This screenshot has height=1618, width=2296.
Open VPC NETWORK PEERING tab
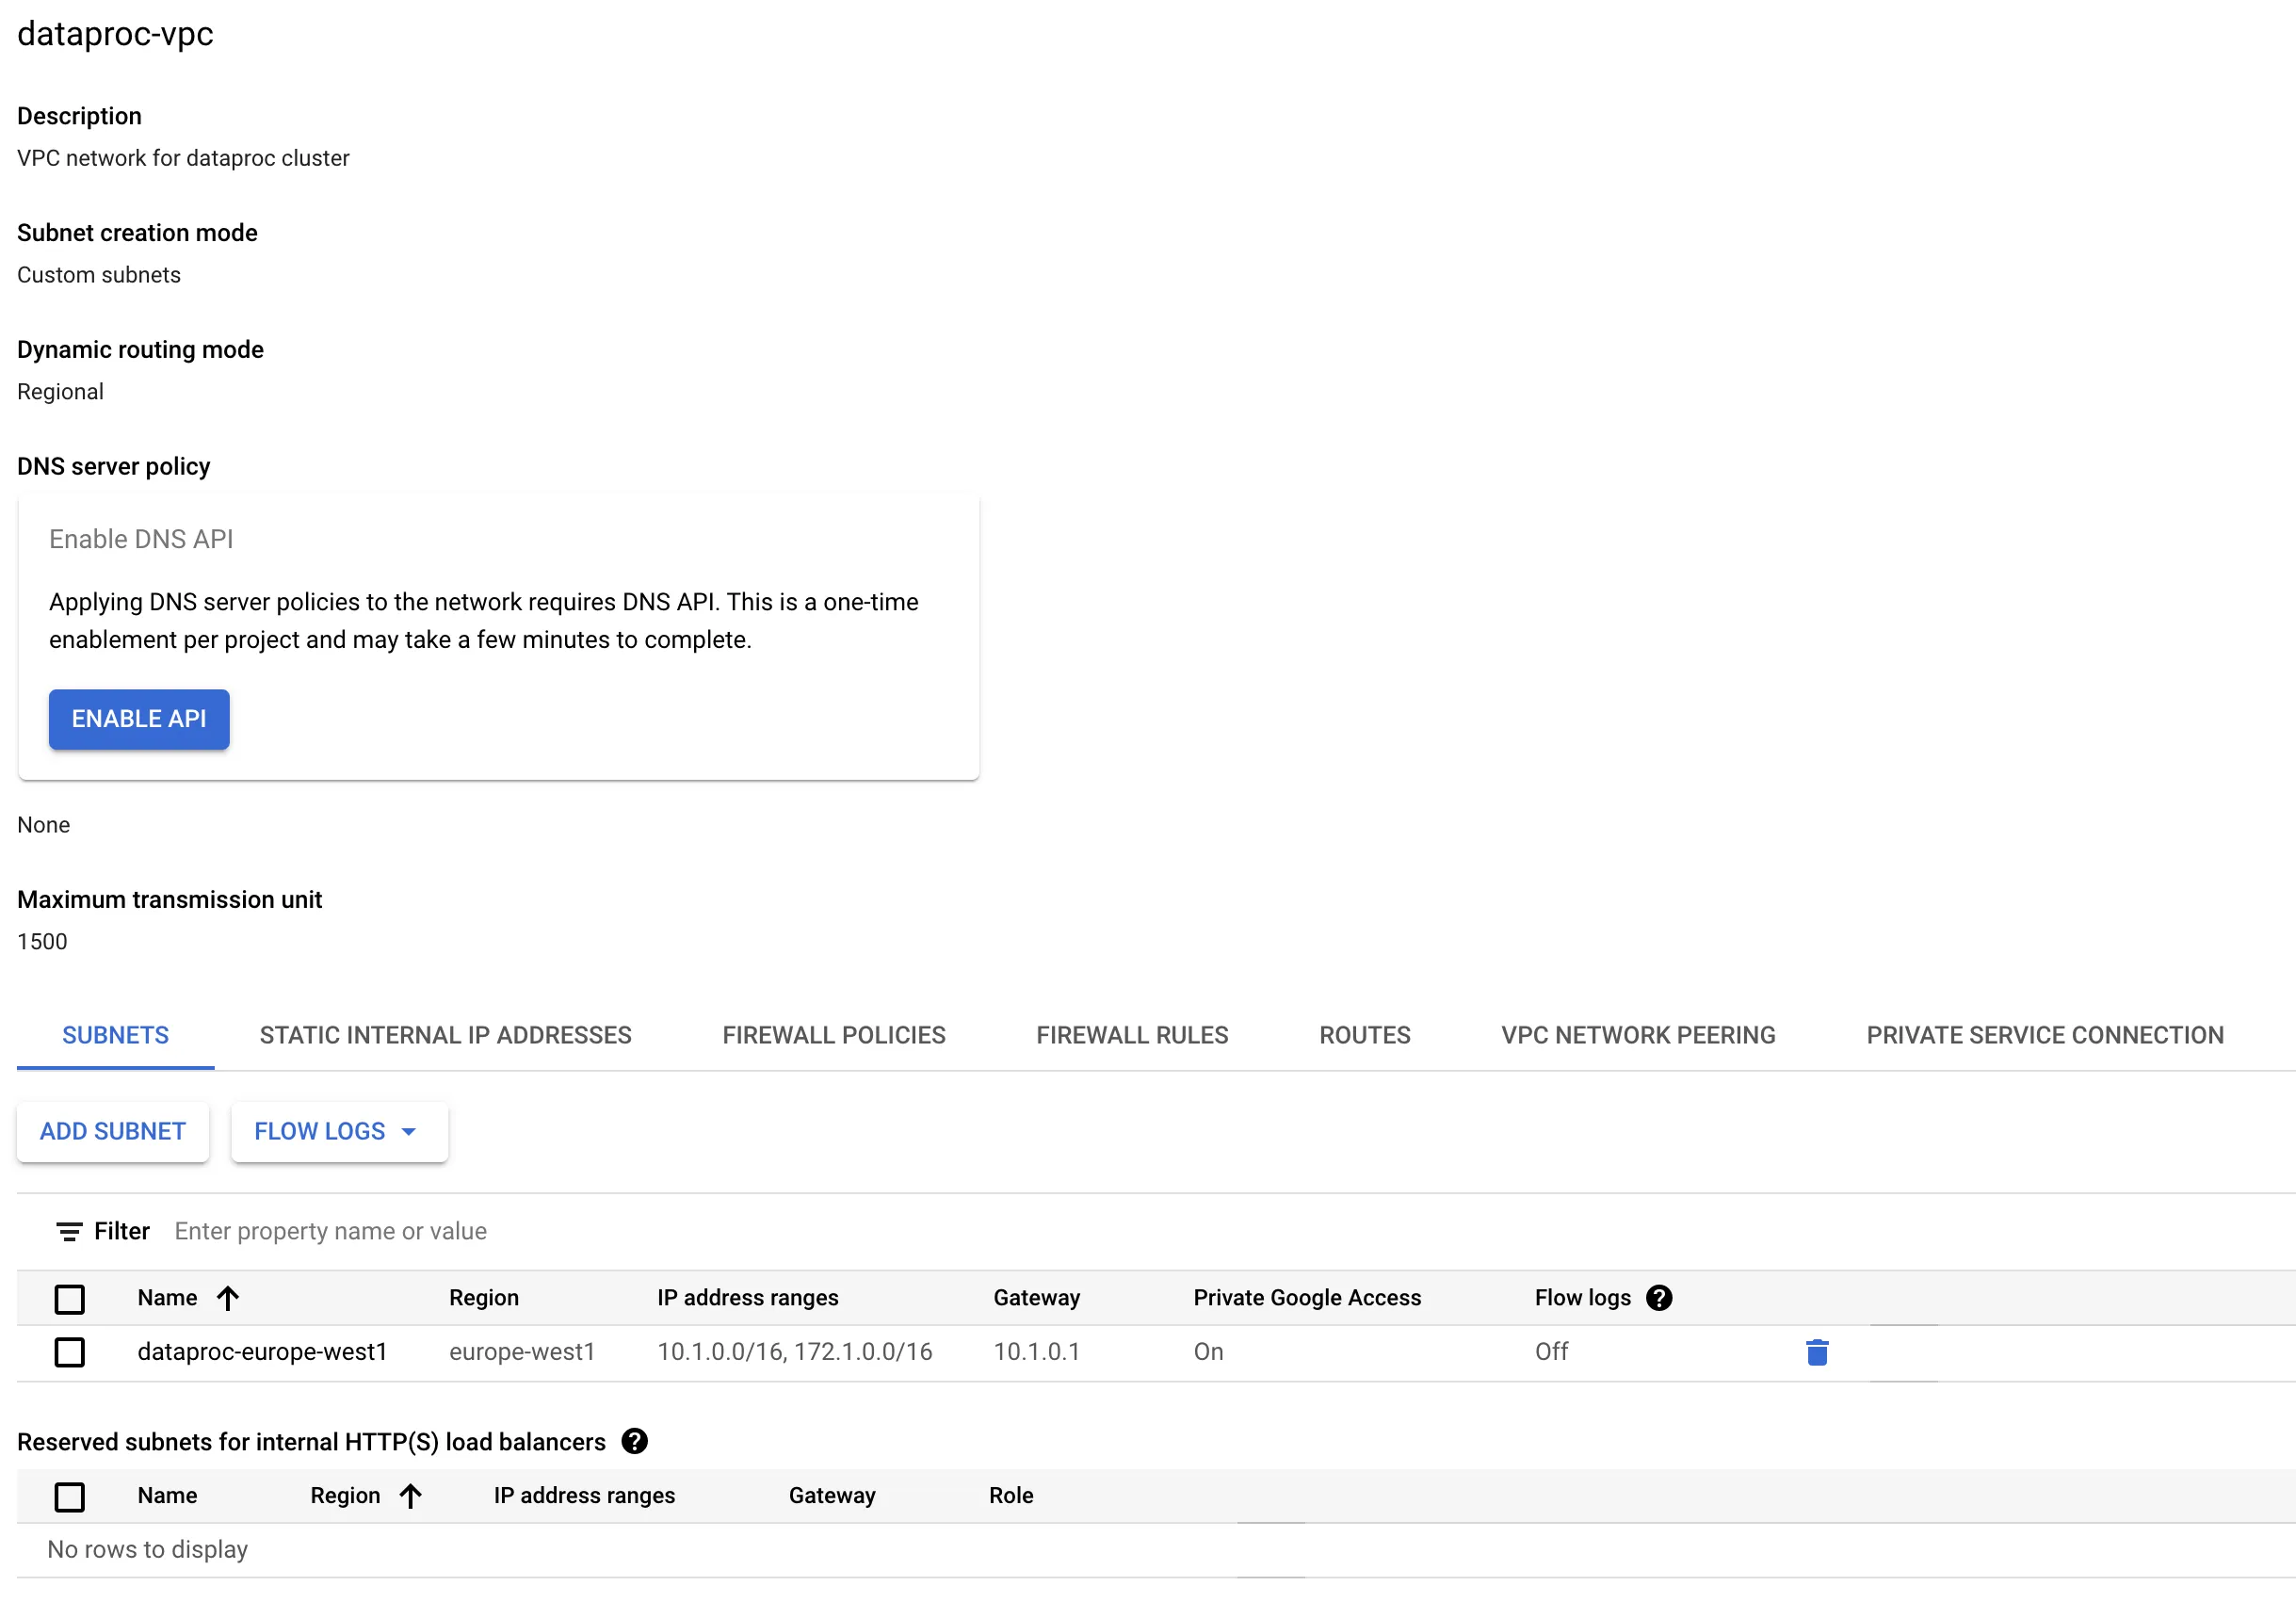click(x=1637, y=1035)
